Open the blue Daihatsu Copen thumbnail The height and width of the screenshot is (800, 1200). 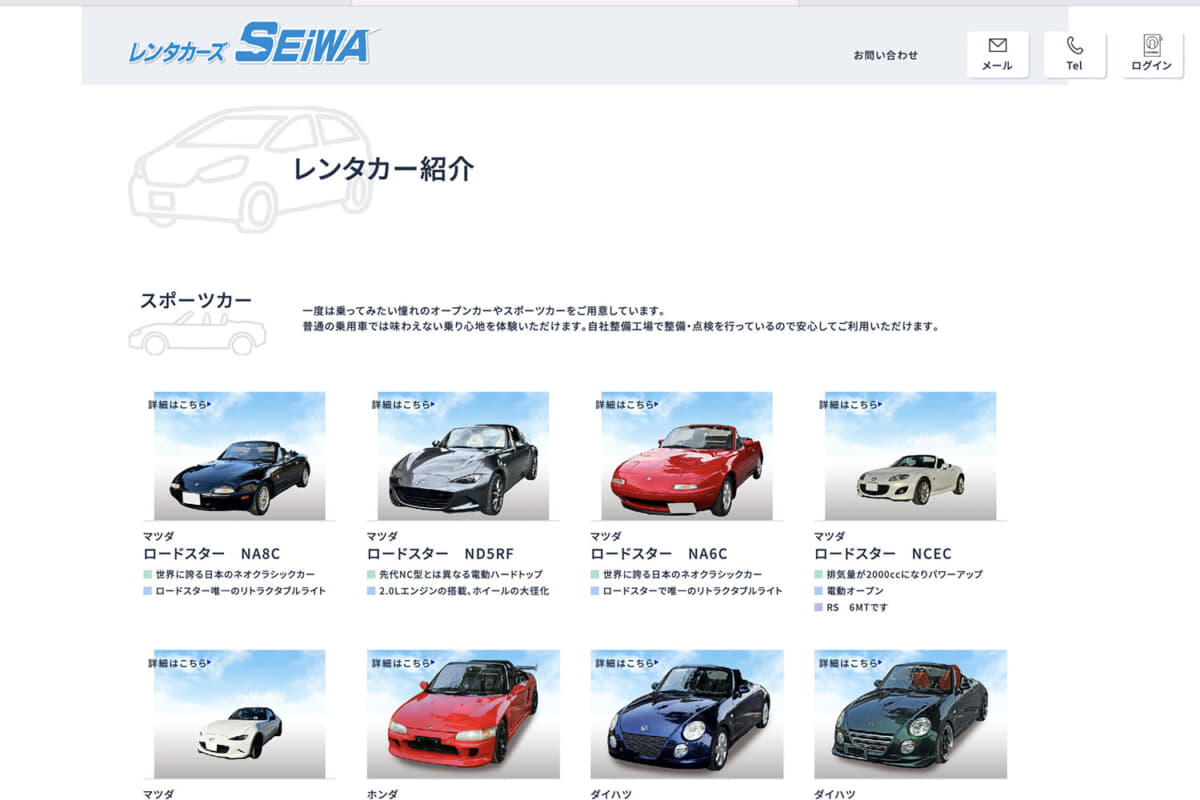pyautogui.click(x=687, y=714)
